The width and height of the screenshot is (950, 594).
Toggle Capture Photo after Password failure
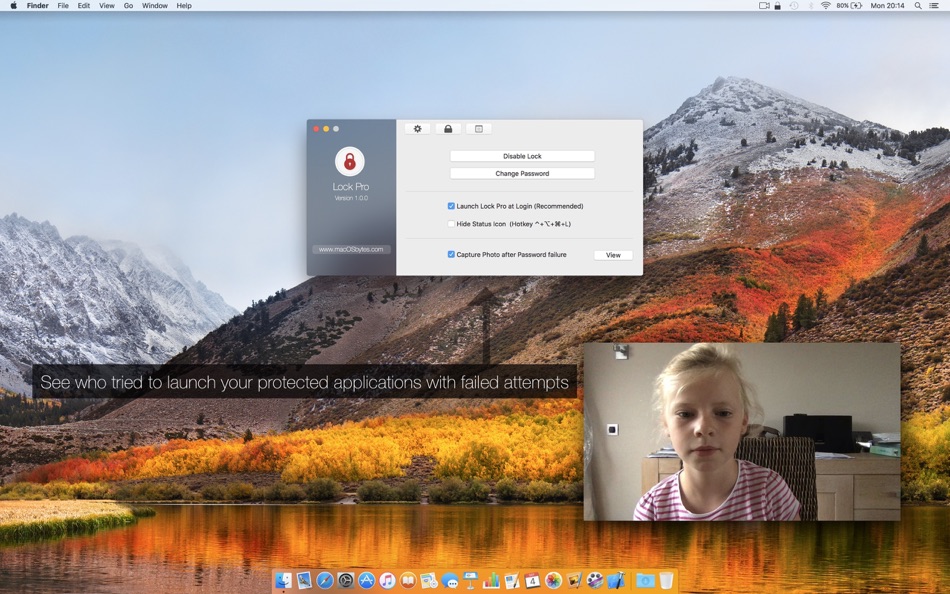click(451, 255)
